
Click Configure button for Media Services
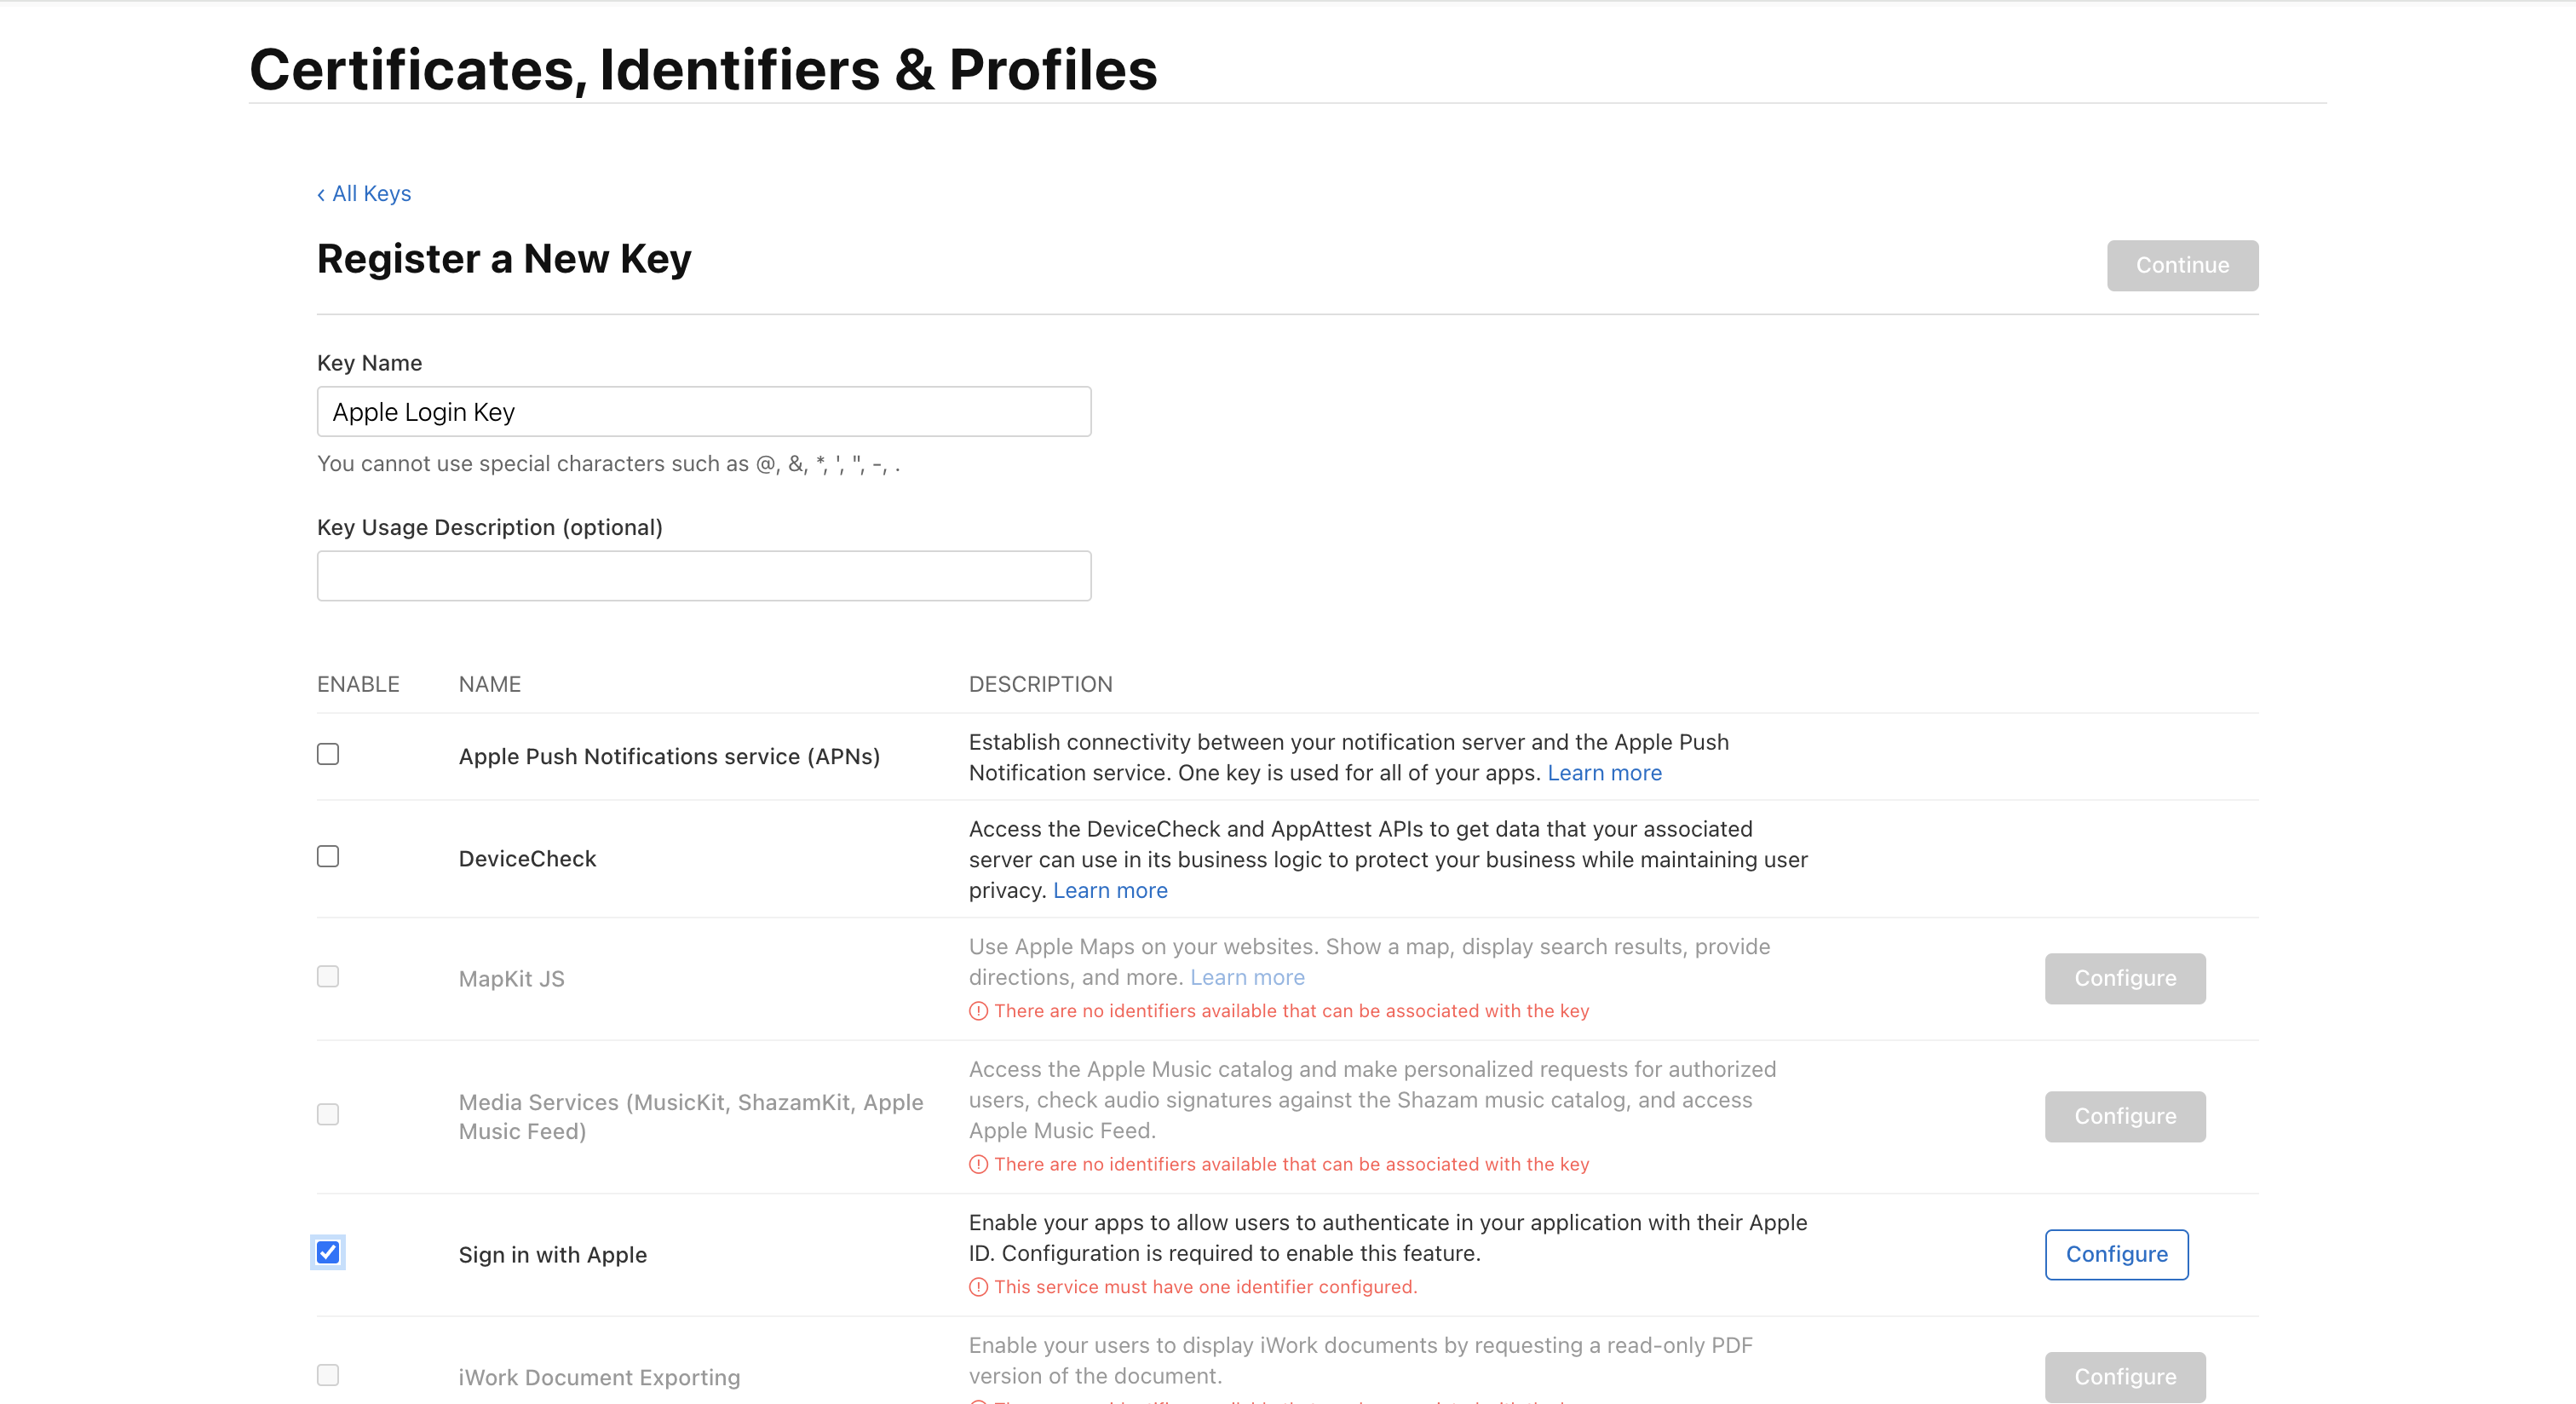click(x=2124, y=1116)
